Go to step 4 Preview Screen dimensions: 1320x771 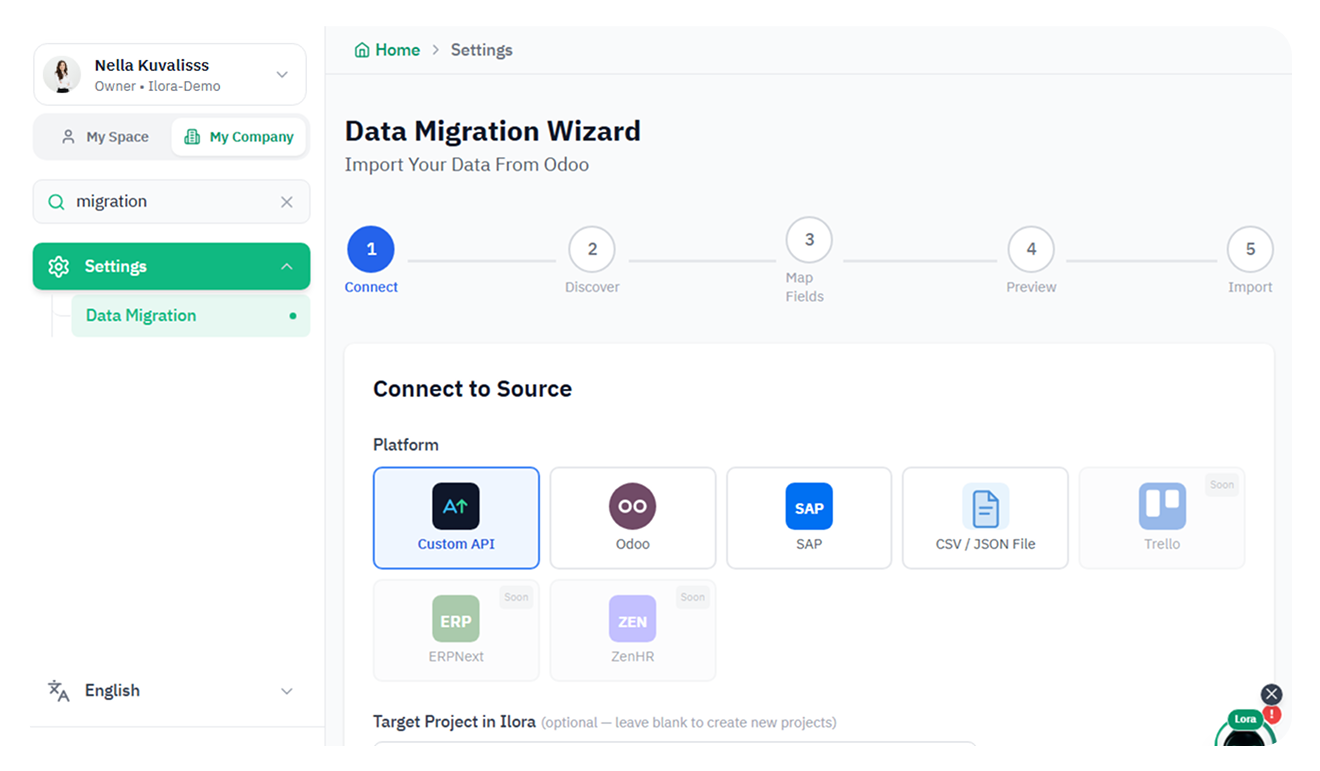1031,249
